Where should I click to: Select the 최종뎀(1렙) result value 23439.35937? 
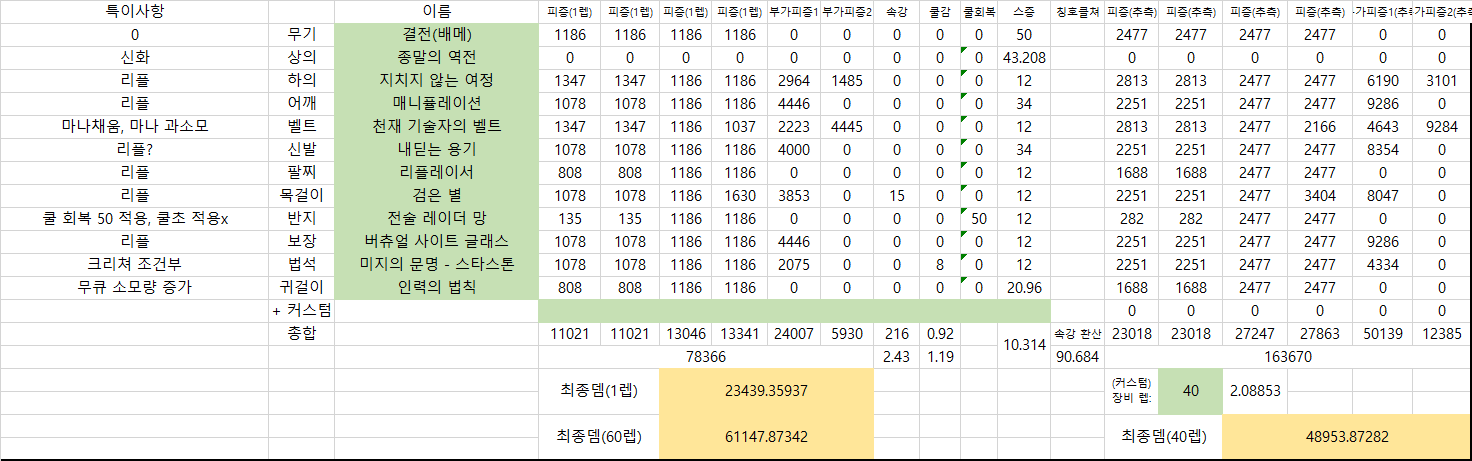pyautogui.click(x=765, y=391)
